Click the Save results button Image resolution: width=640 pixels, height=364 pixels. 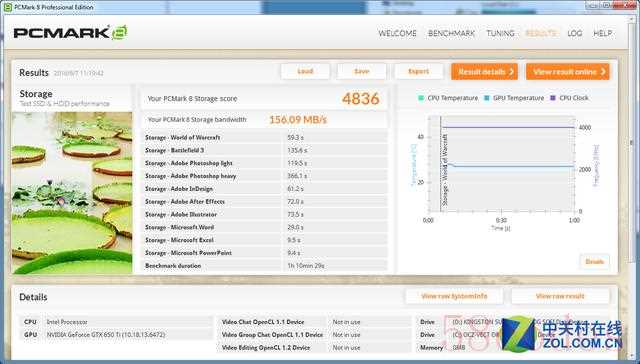(x=362, y=71)
